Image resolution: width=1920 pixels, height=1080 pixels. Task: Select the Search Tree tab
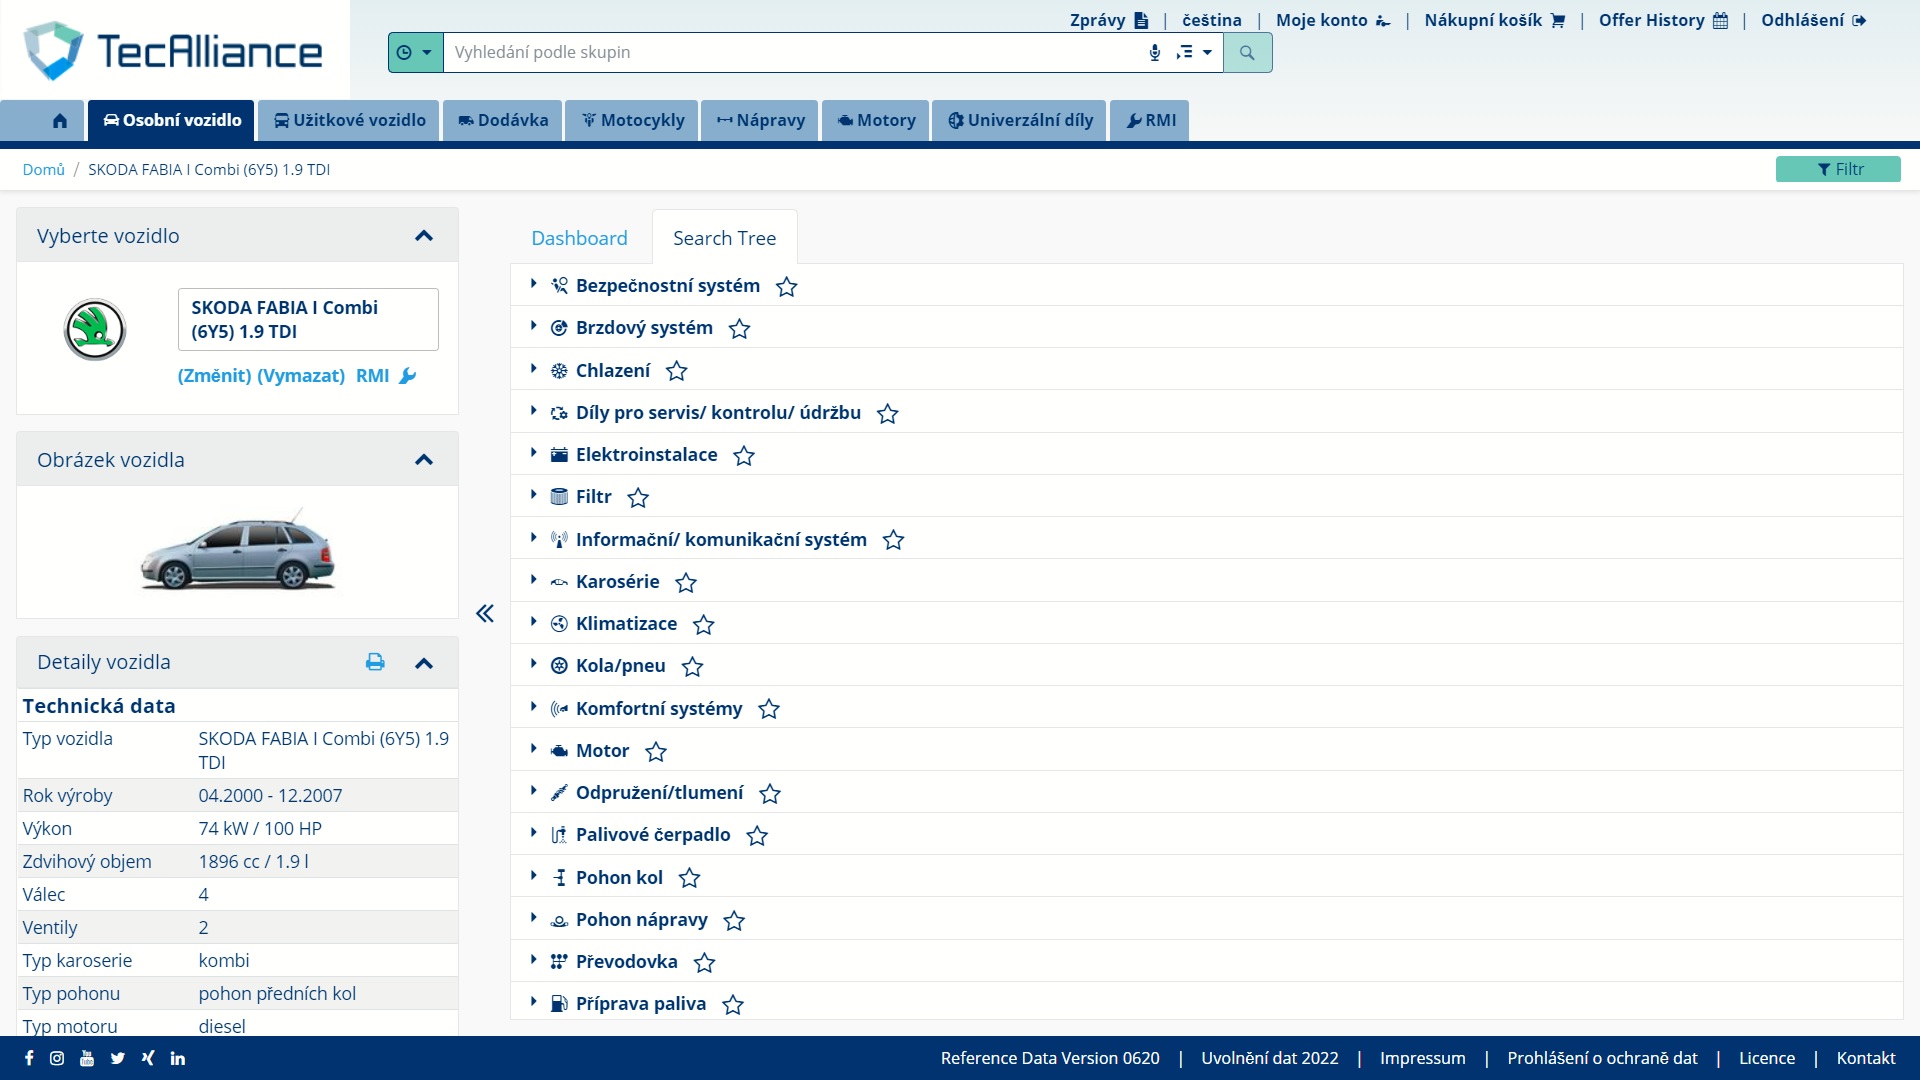(x=724, y=238)
